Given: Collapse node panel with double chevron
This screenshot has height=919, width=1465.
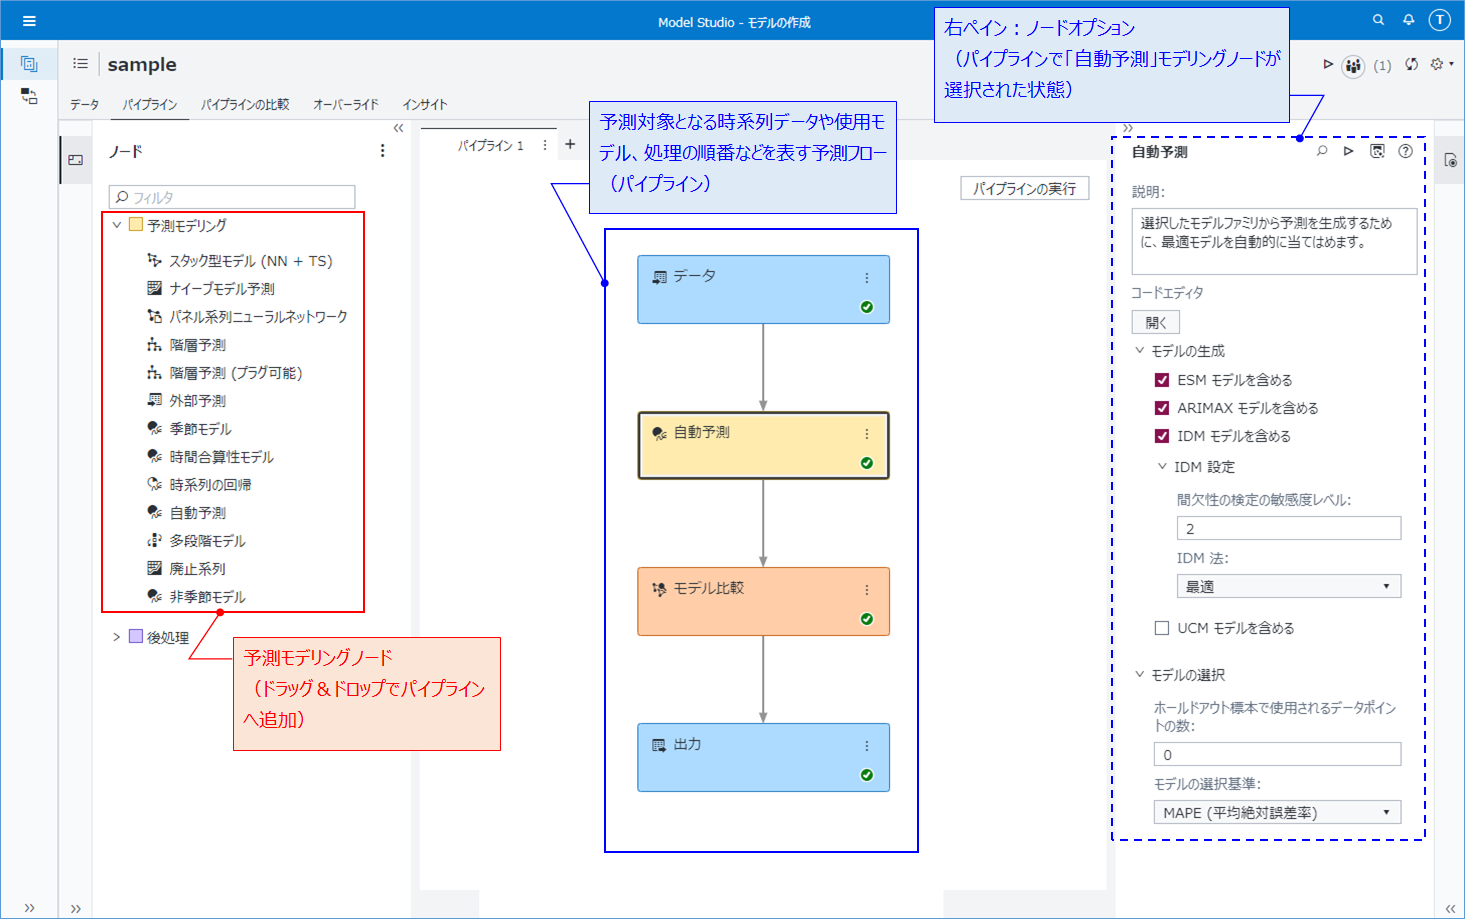Looking at the screenshot, I should coord(398,128).
